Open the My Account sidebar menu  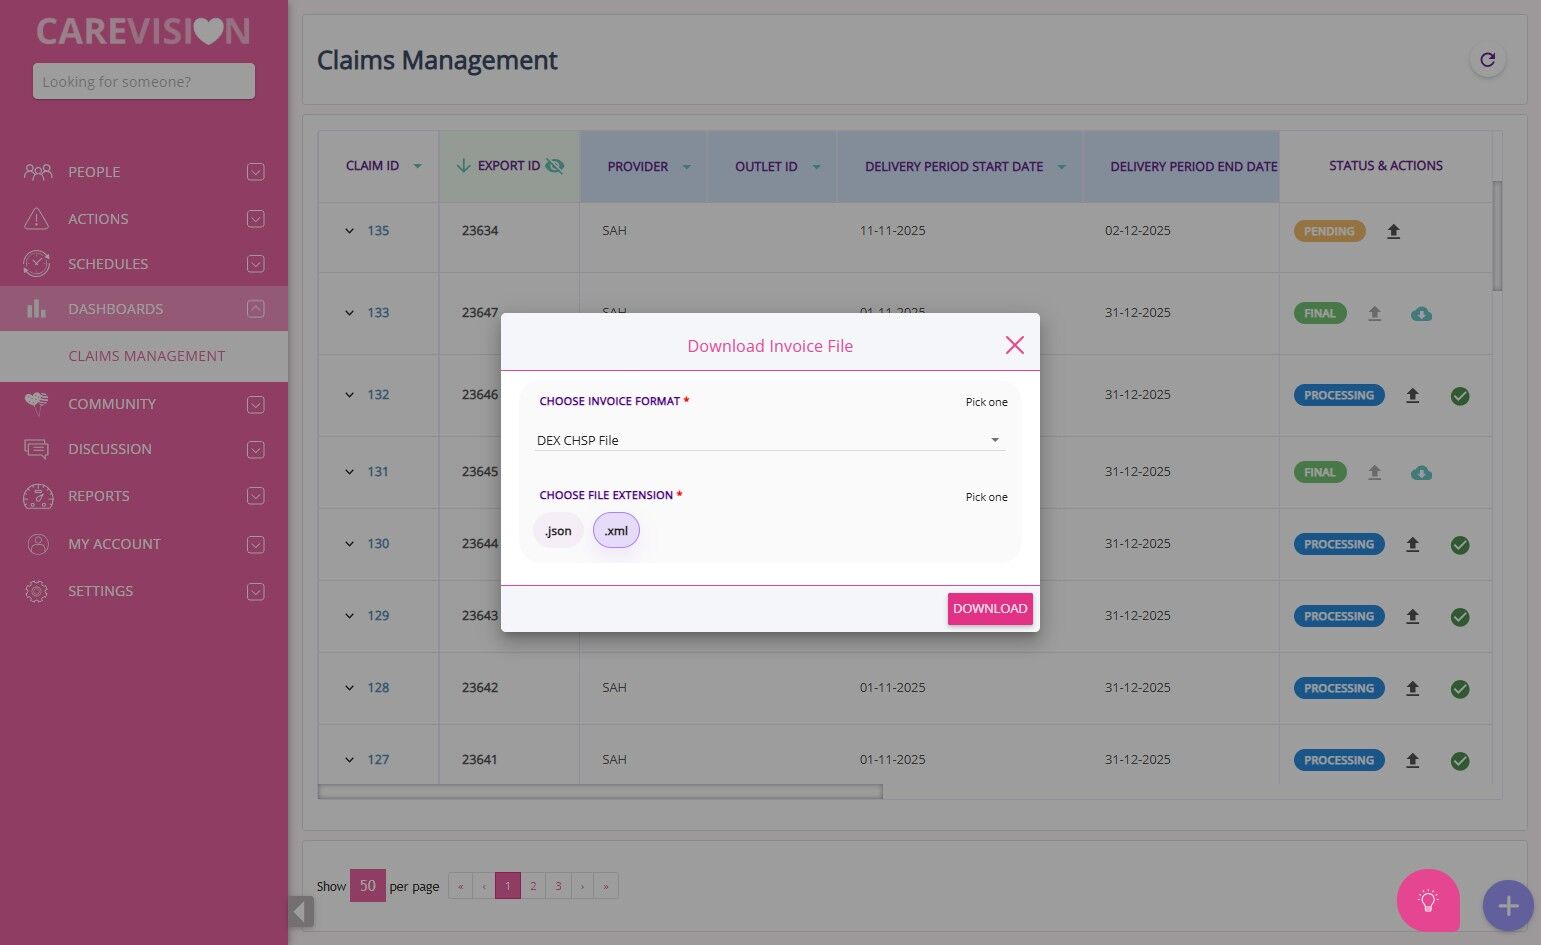coord(144,544)
